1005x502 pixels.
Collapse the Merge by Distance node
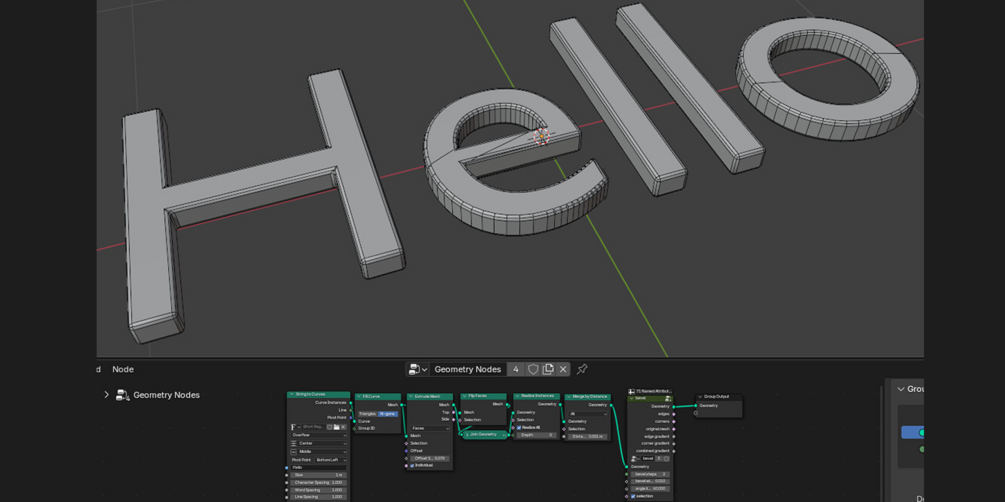tap(569, 396)
